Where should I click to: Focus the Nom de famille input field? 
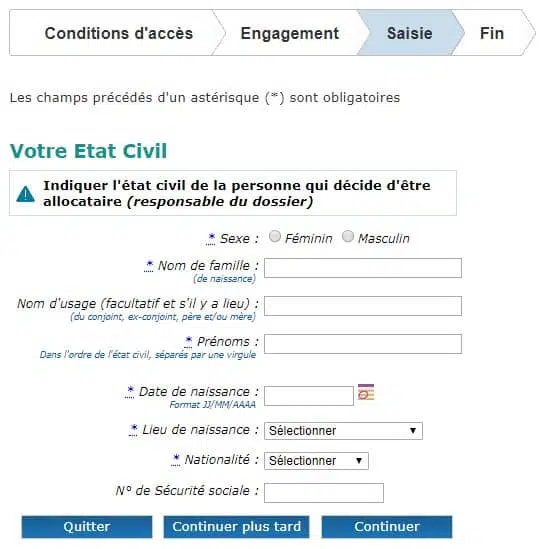tap(363, 268)
